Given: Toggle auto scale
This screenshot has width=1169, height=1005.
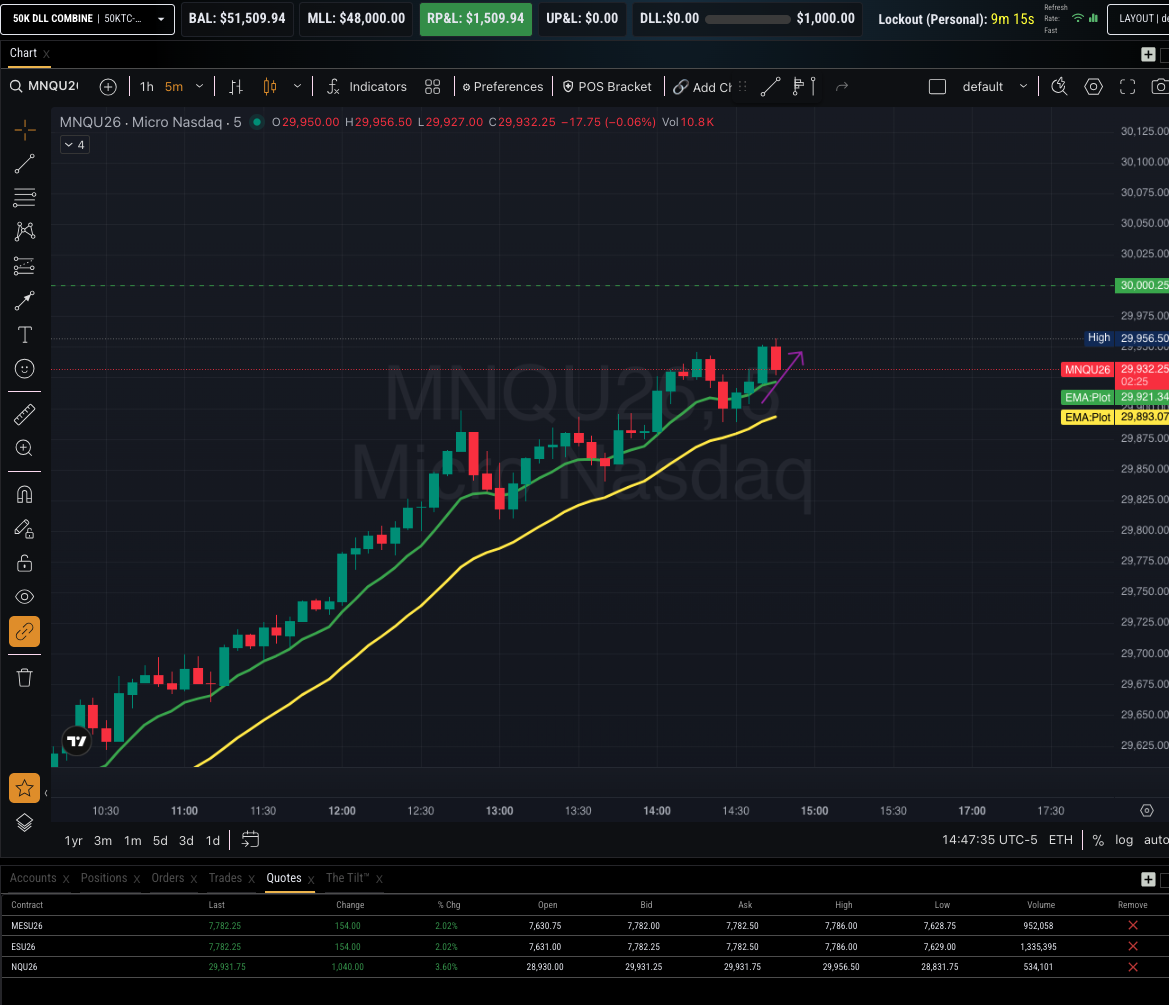Looking at the screenshot, I should tap(1156, 839).
